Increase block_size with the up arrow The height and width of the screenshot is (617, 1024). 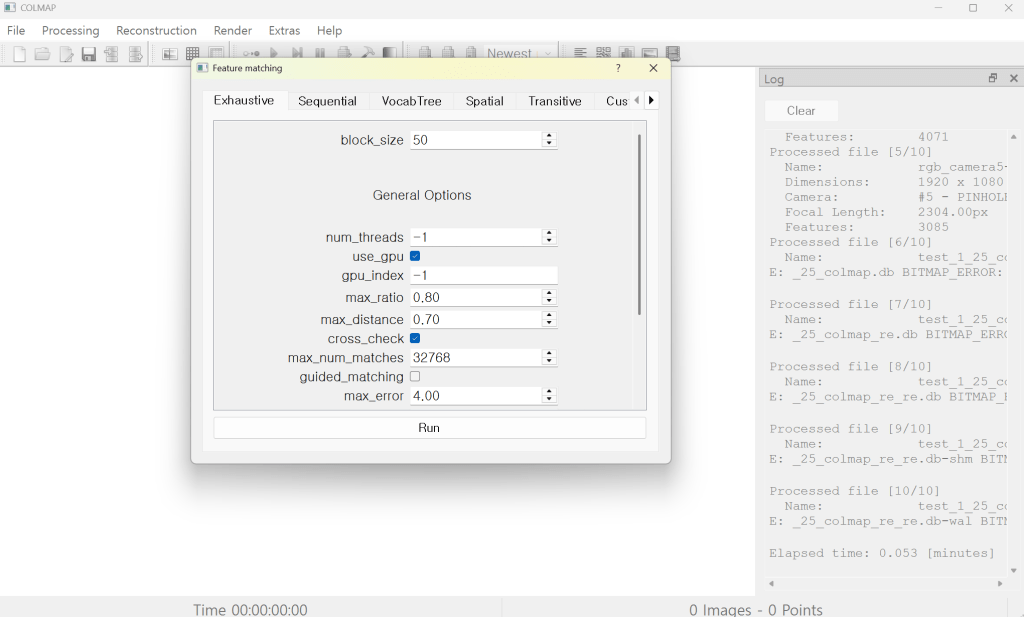click(549, 136)
